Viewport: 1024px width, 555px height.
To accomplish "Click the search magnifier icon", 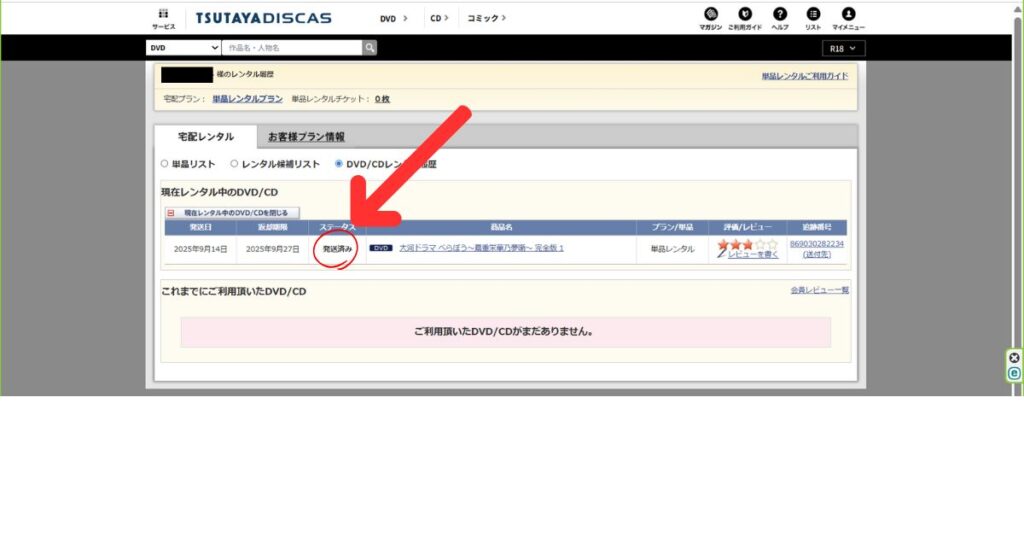I will pyautogui.click(x=370, y=47).
